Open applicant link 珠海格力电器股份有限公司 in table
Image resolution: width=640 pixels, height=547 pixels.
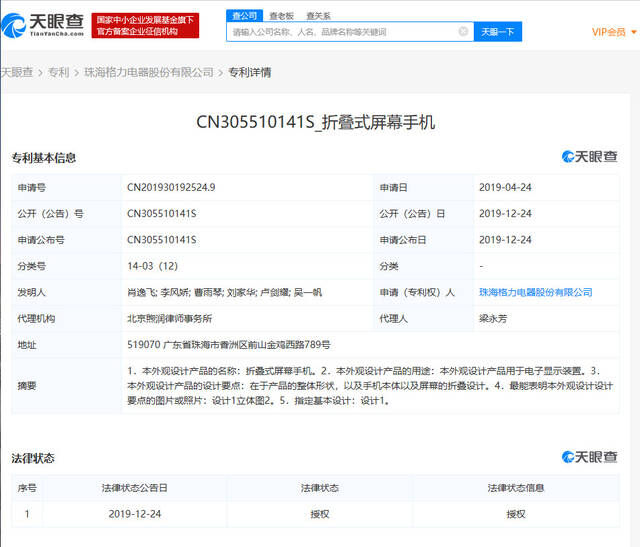click(536, 292)
